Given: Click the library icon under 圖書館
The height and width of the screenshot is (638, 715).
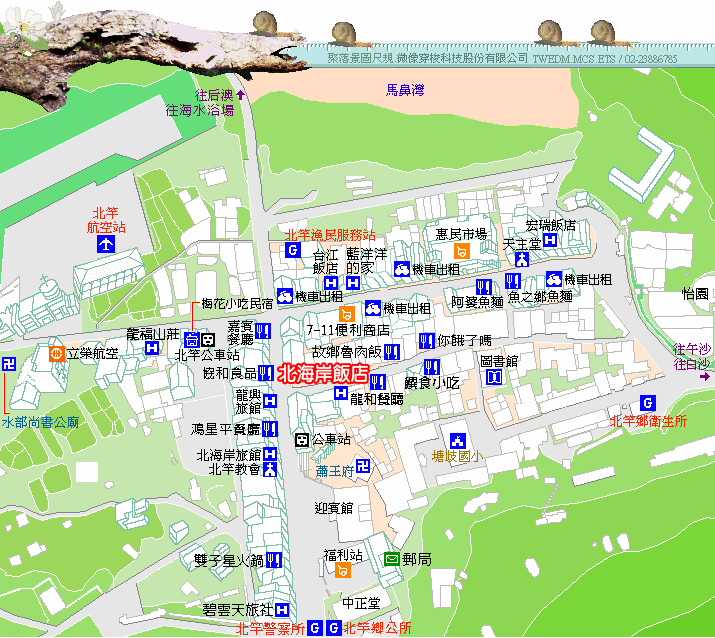Looking at the screenshot, I should 494,377.
